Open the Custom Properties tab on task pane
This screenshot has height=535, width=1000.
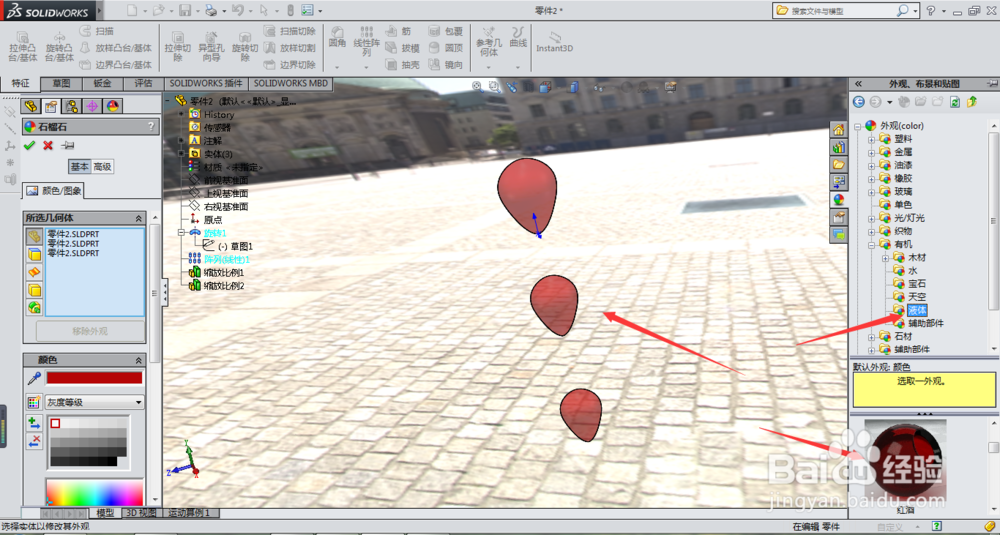[839, 218]
